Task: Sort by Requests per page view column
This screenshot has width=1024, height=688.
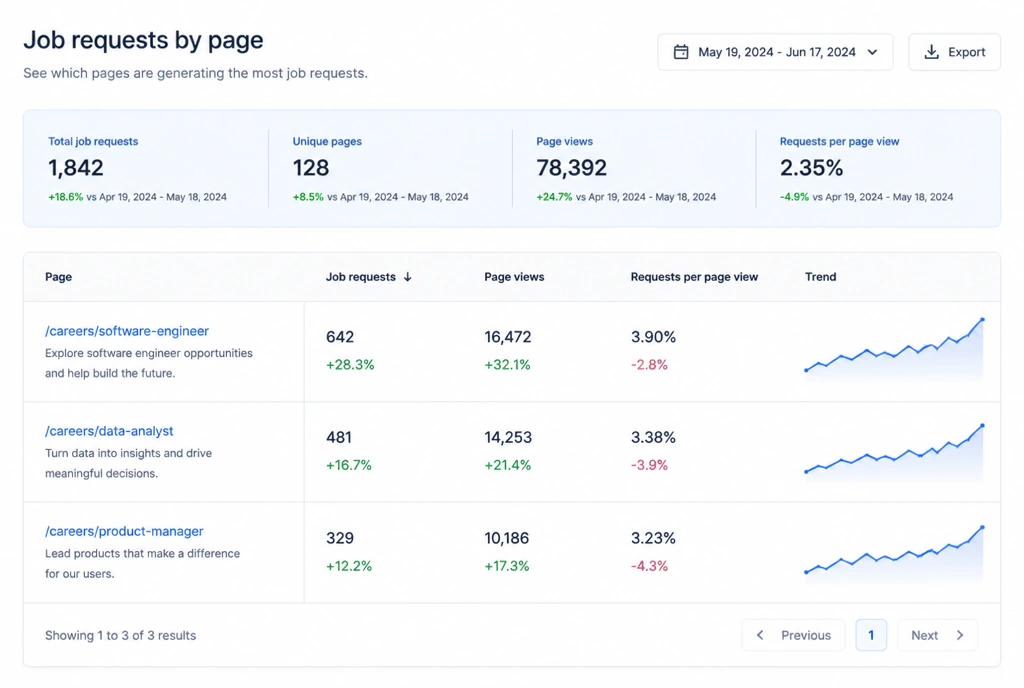Action: pos(694,277)
